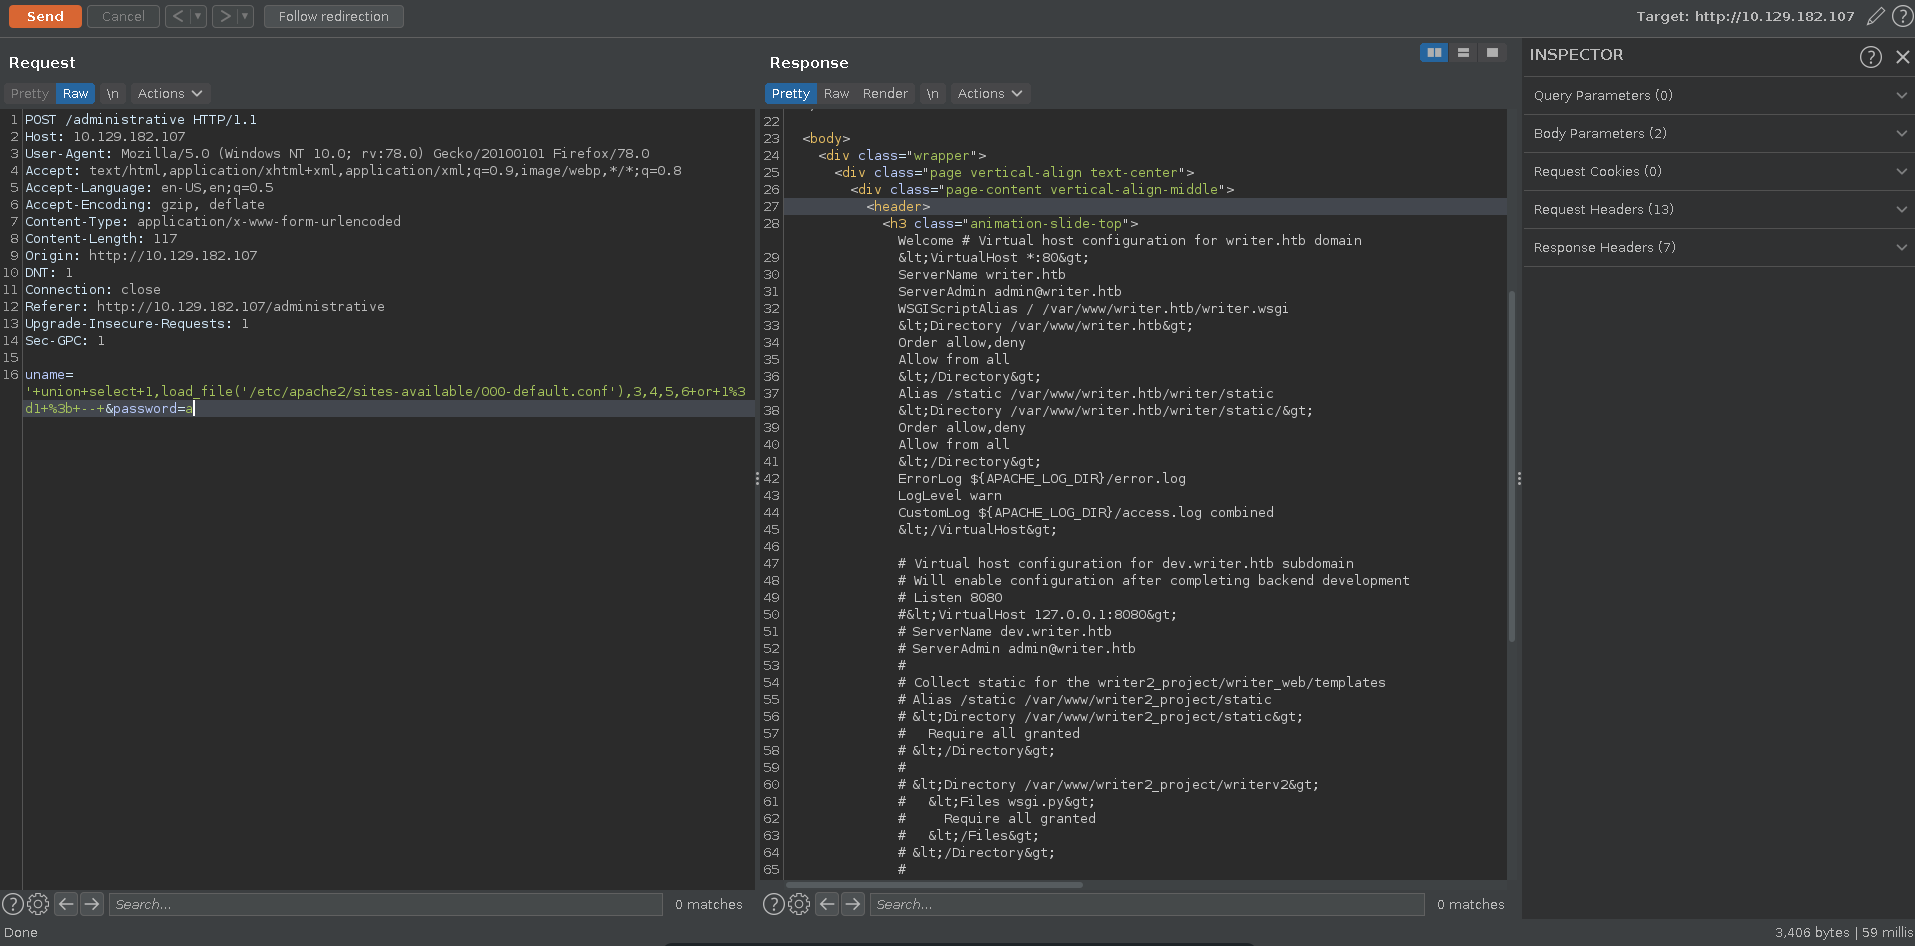The height and width of the screenshot is (946, 1915).
Task: Expand Body Parameters (2) section
Action: coord(1718,134)
